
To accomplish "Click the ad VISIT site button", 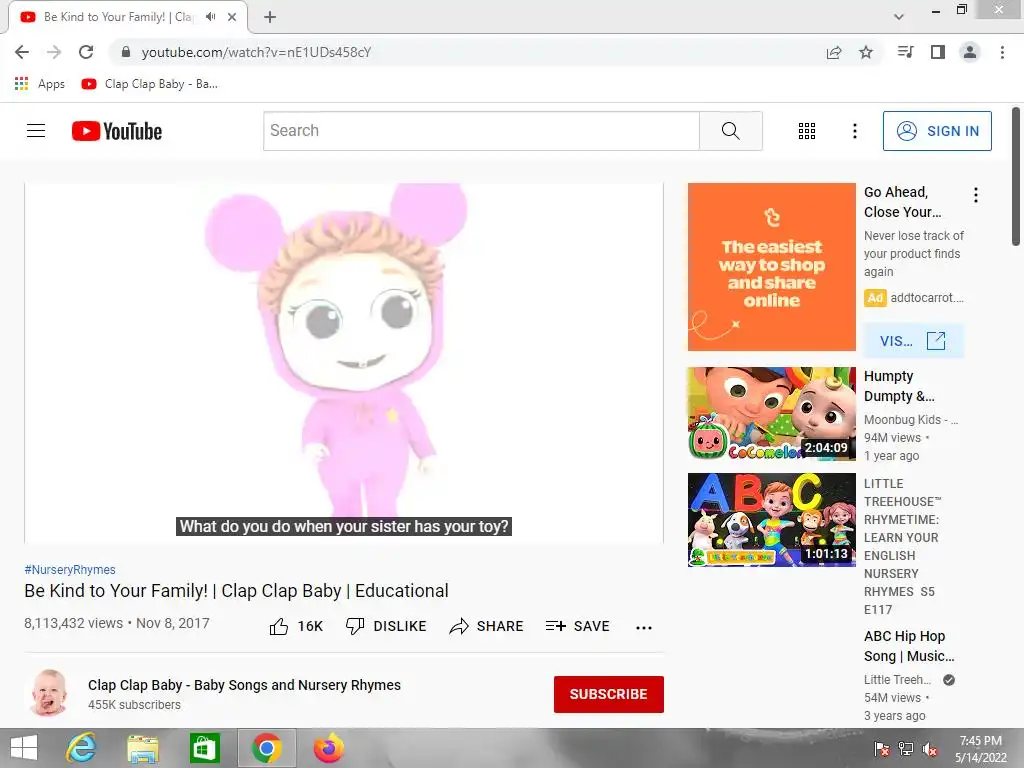I will click(x=913, y=341).
